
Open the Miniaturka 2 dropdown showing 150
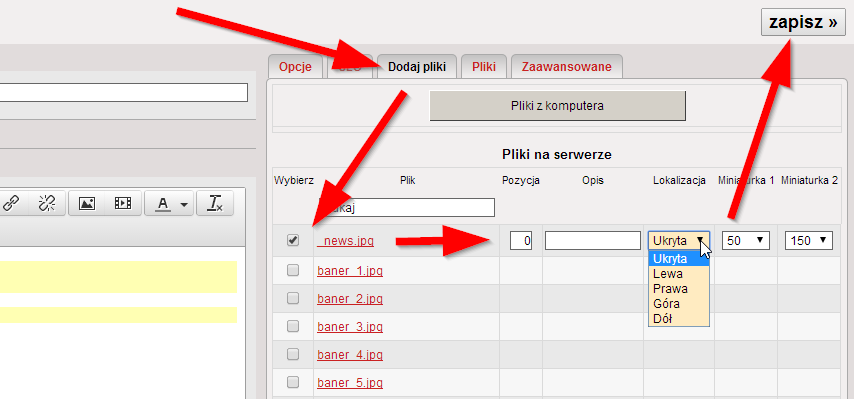pos(808,241)
